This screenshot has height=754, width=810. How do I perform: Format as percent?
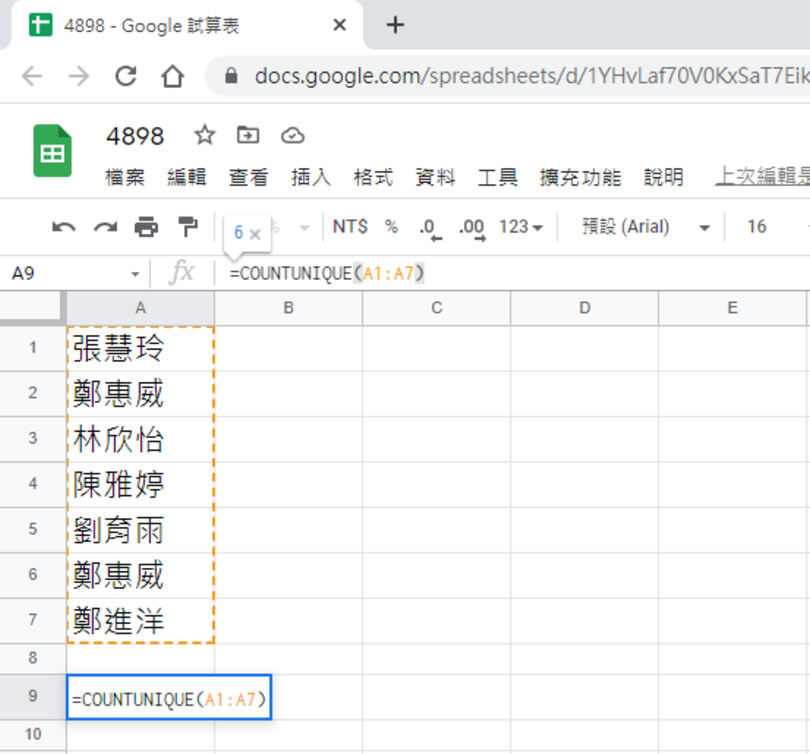click(392, 226)
